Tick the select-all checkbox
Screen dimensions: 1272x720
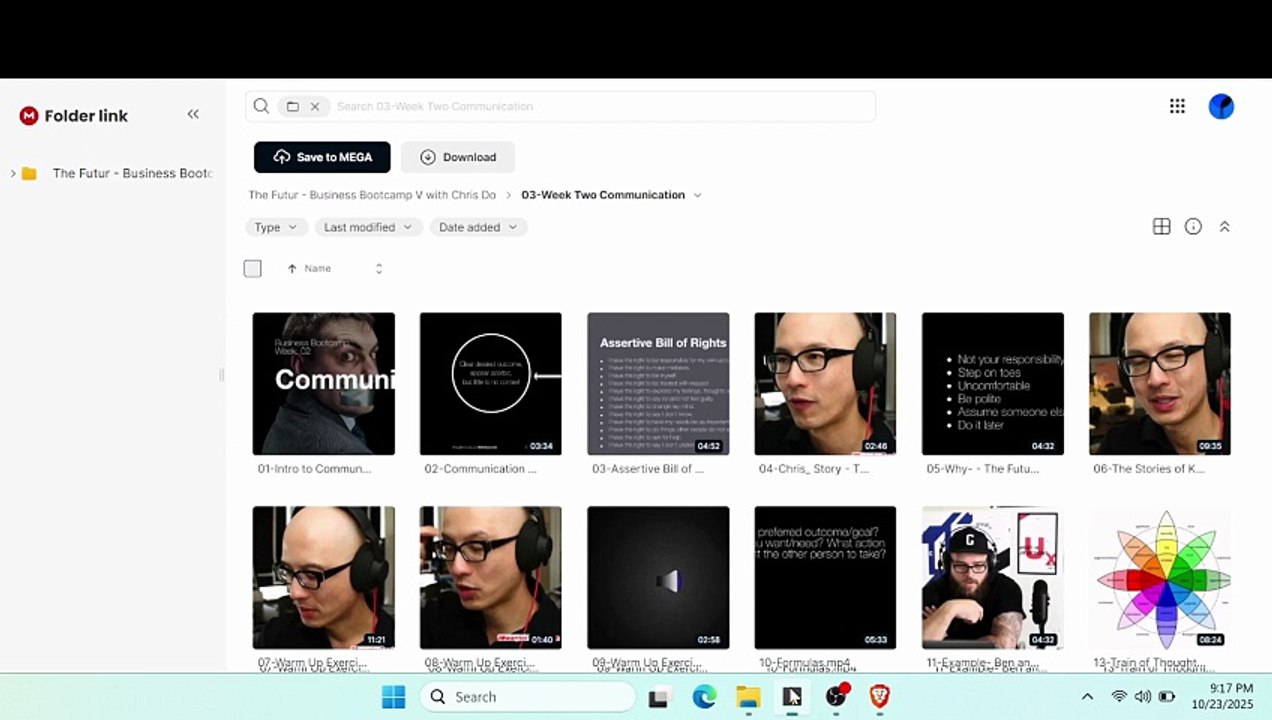pyautogui.click(x=252, y=268)
